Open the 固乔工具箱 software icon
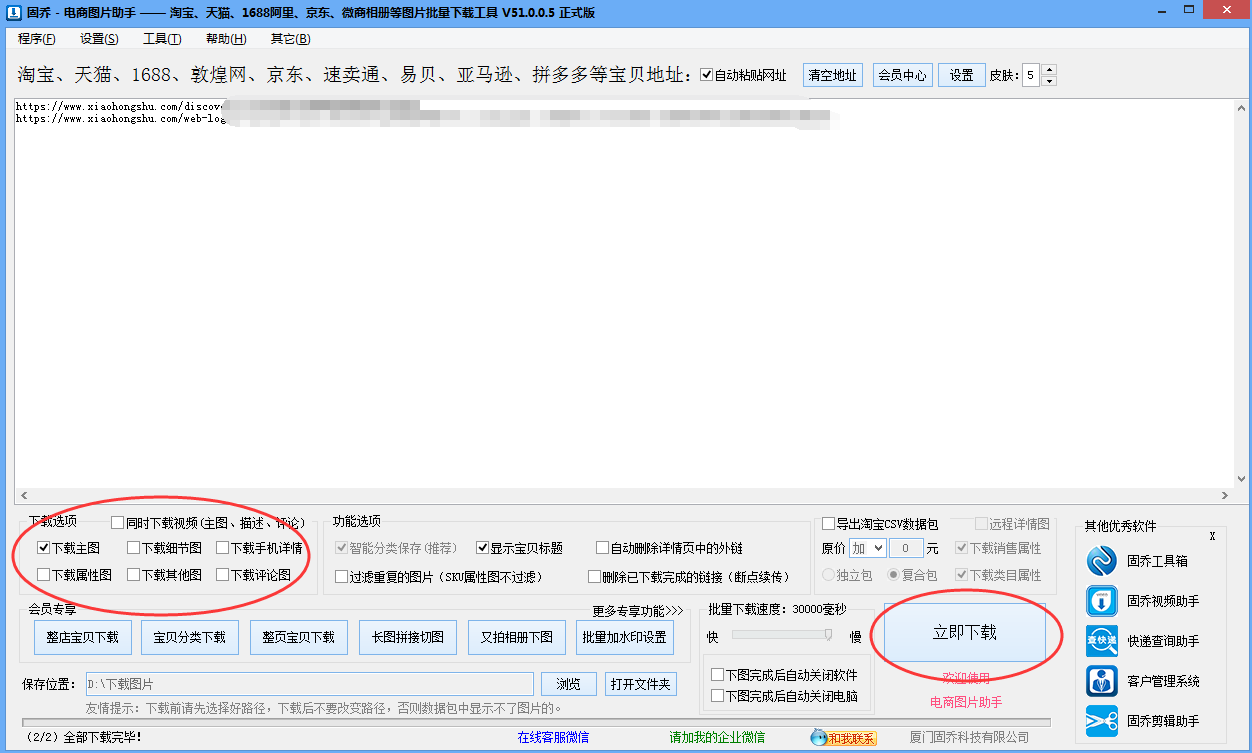The height and width of the screenshot is (753, 1252). tap(1102, 561)
